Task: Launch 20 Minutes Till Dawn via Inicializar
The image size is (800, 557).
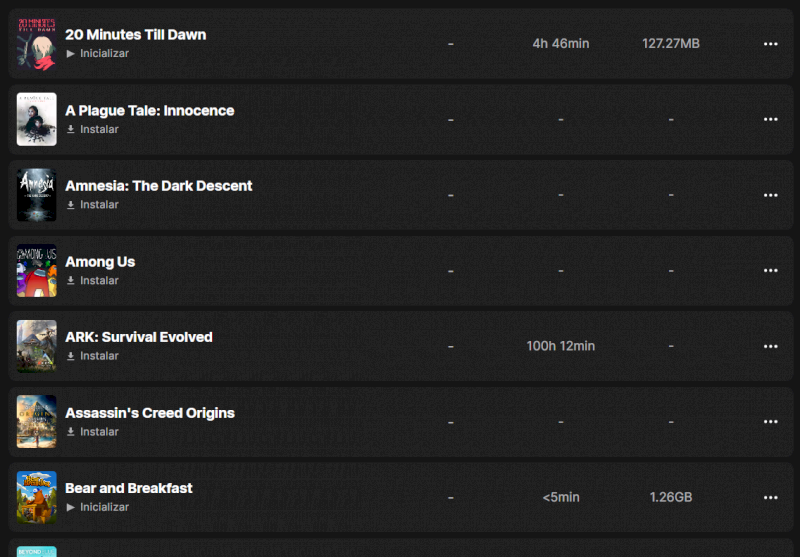Action: point(97,53)
